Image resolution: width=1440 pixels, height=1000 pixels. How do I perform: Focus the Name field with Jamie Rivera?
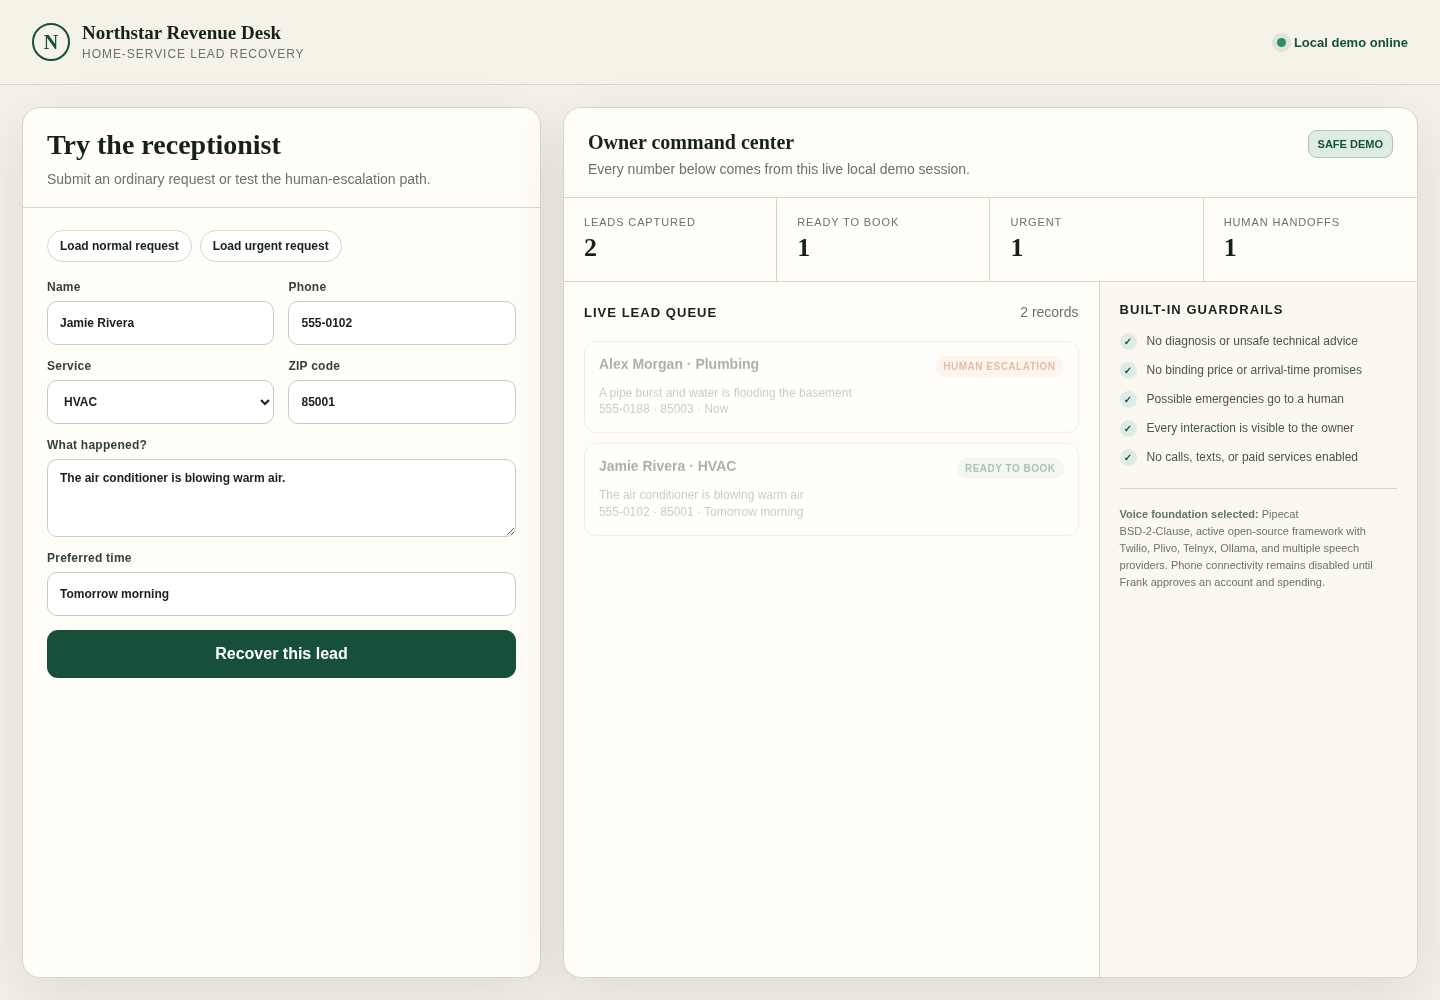point(160,323)
